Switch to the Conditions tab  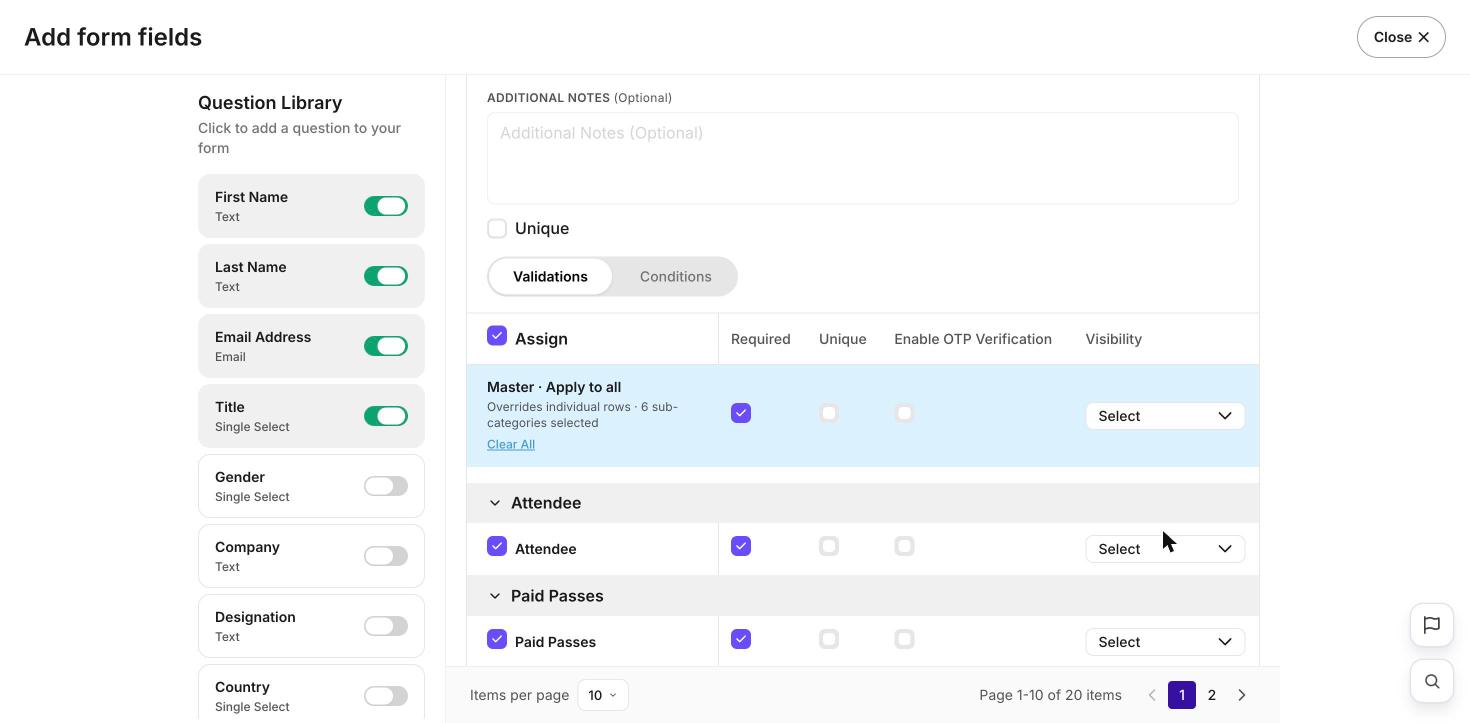click(676, 277)
